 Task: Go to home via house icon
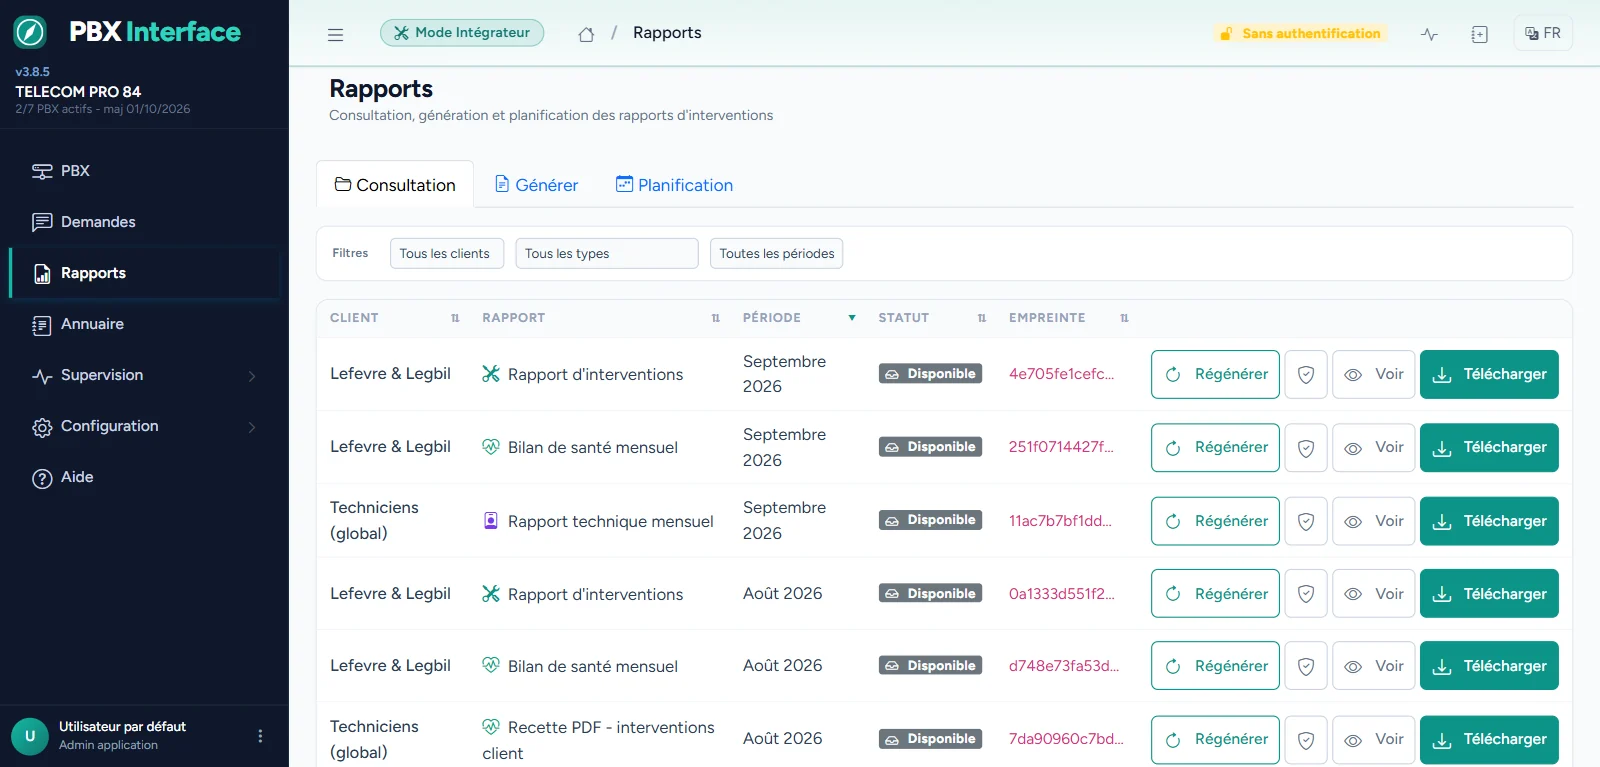coord(586,34)
